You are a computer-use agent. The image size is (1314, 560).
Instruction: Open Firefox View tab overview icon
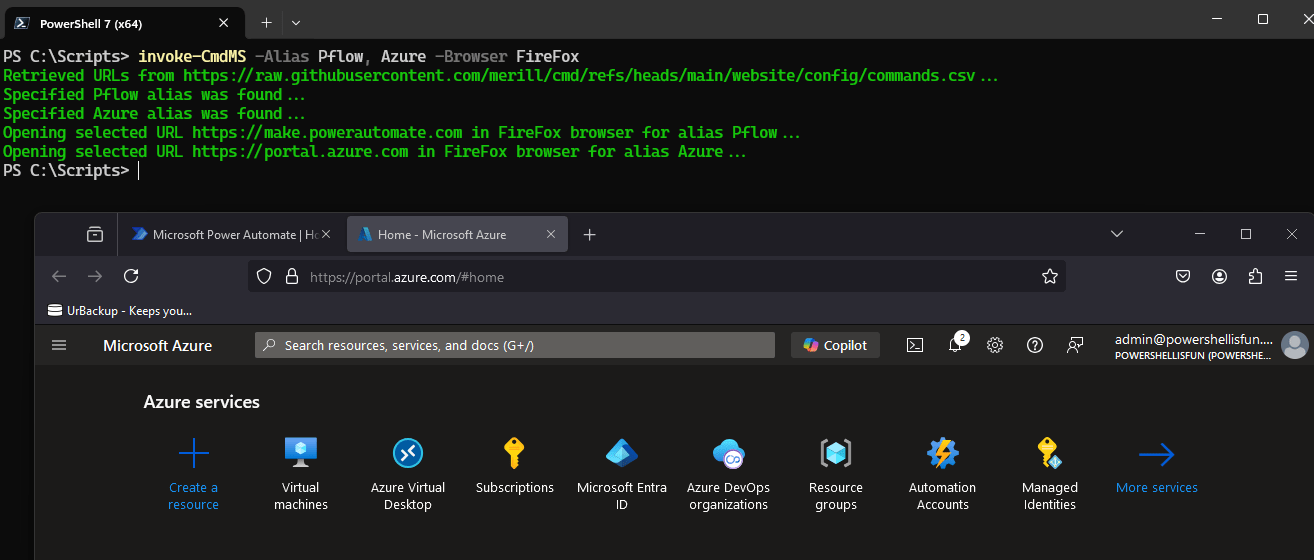click(95, 234)
